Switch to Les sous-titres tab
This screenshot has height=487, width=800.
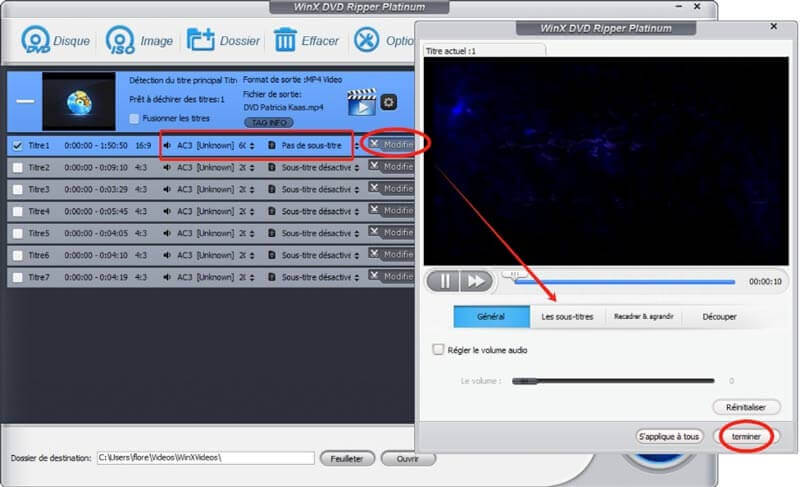click(x=567, y=317)
